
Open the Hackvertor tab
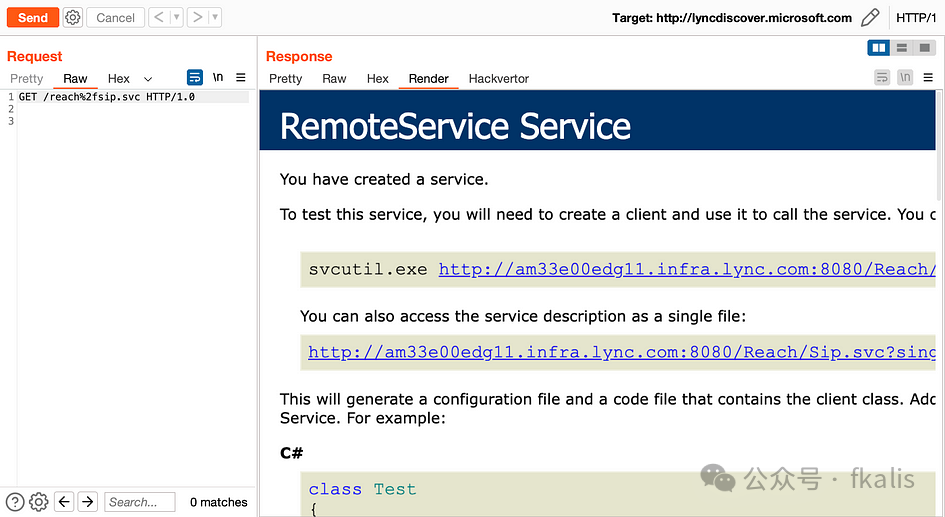click(x=499, y=78)
